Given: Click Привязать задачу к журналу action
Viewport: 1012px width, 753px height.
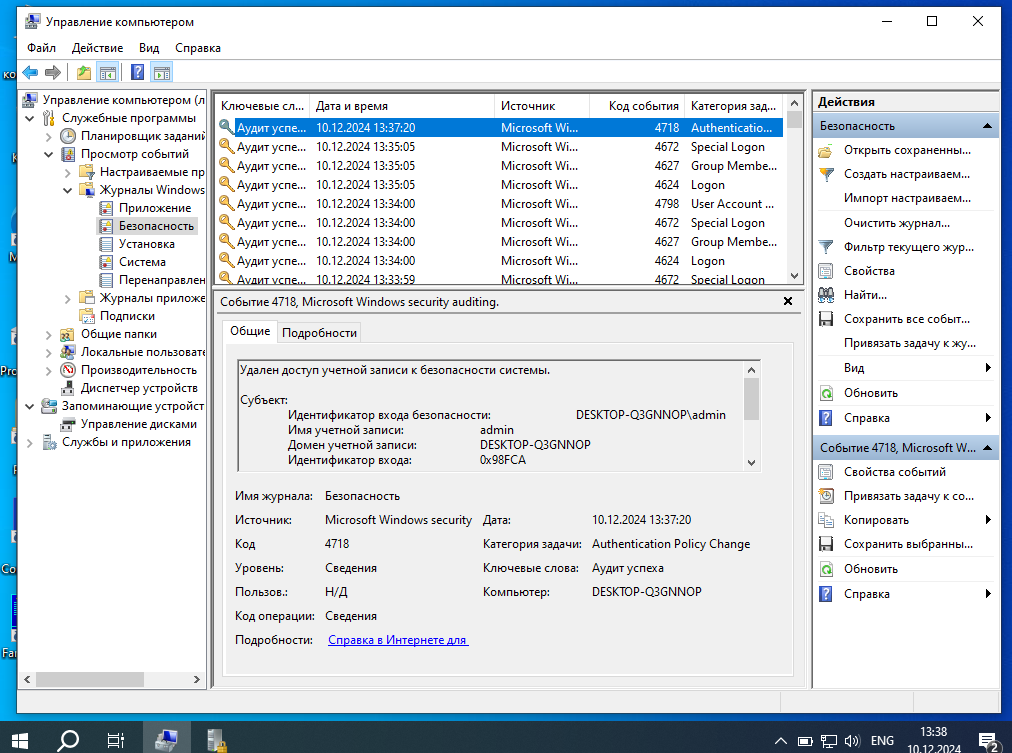Looking at the screenshot, I should tap(909, 343).
